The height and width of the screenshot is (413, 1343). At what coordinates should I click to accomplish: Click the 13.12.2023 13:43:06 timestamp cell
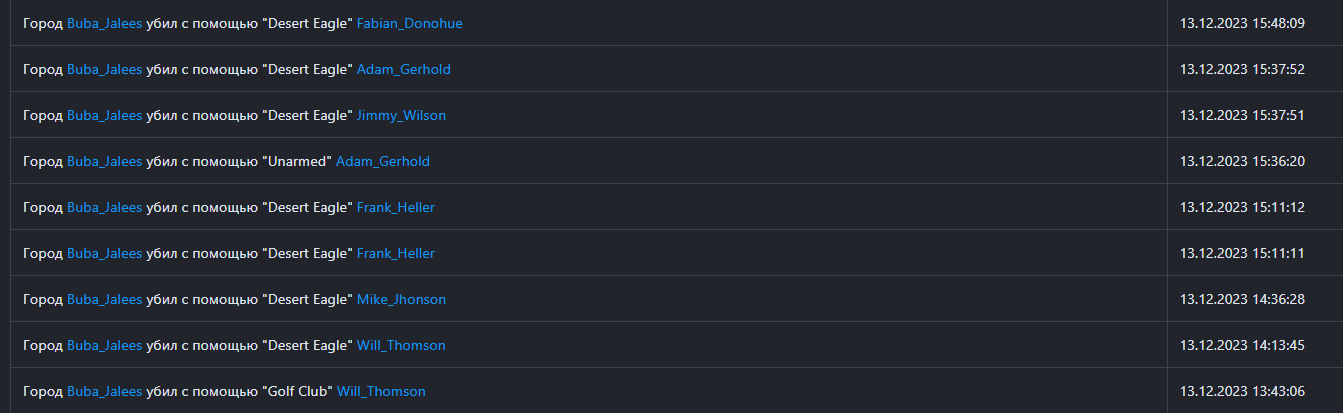point(1242,391)
